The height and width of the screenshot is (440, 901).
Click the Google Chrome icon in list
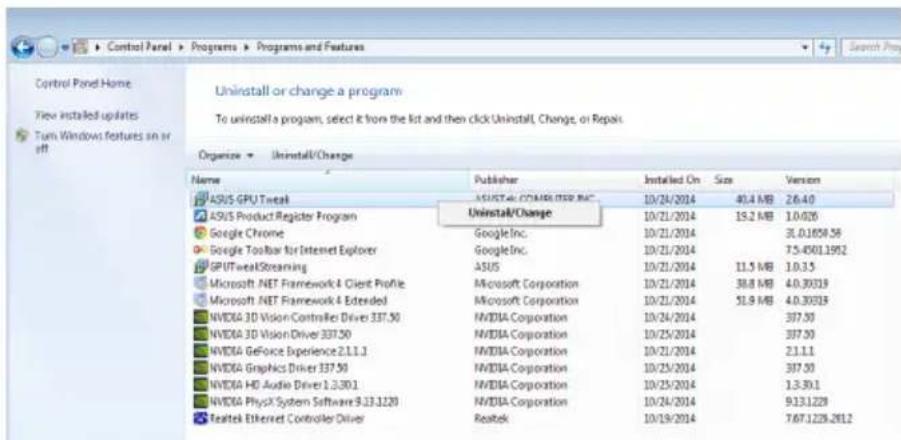pyautogui.click(x=201, y=233)
